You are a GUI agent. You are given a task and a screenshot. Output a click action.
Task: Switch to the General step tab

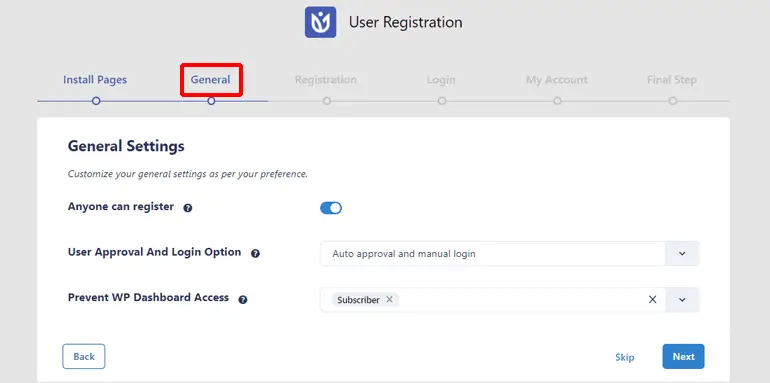(211, 80)
